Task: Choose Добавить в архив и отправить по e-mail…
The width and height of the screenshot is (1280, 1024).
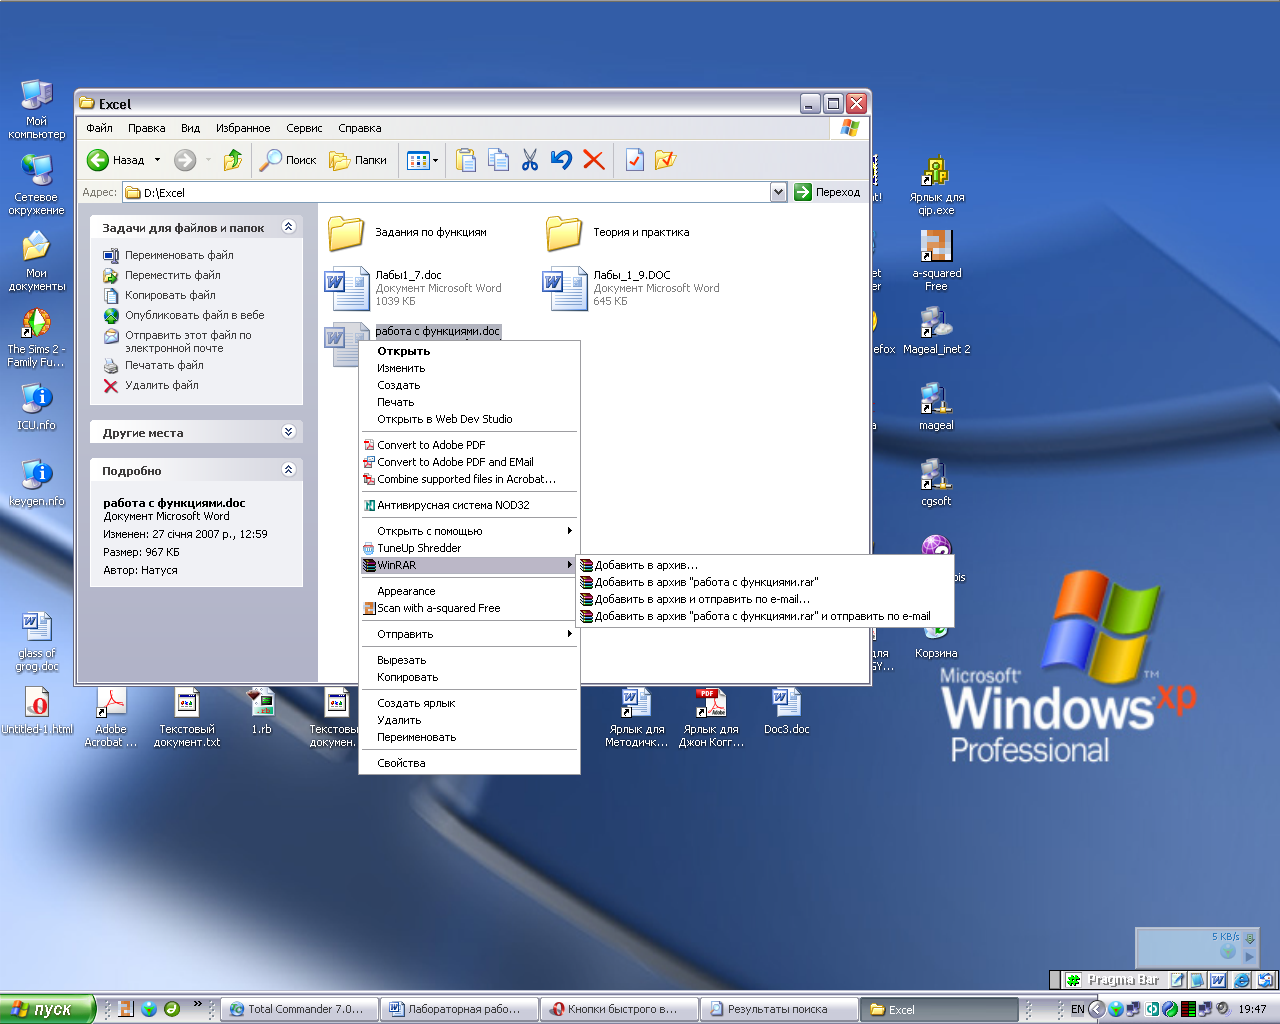Action: [x=765, y=599]
